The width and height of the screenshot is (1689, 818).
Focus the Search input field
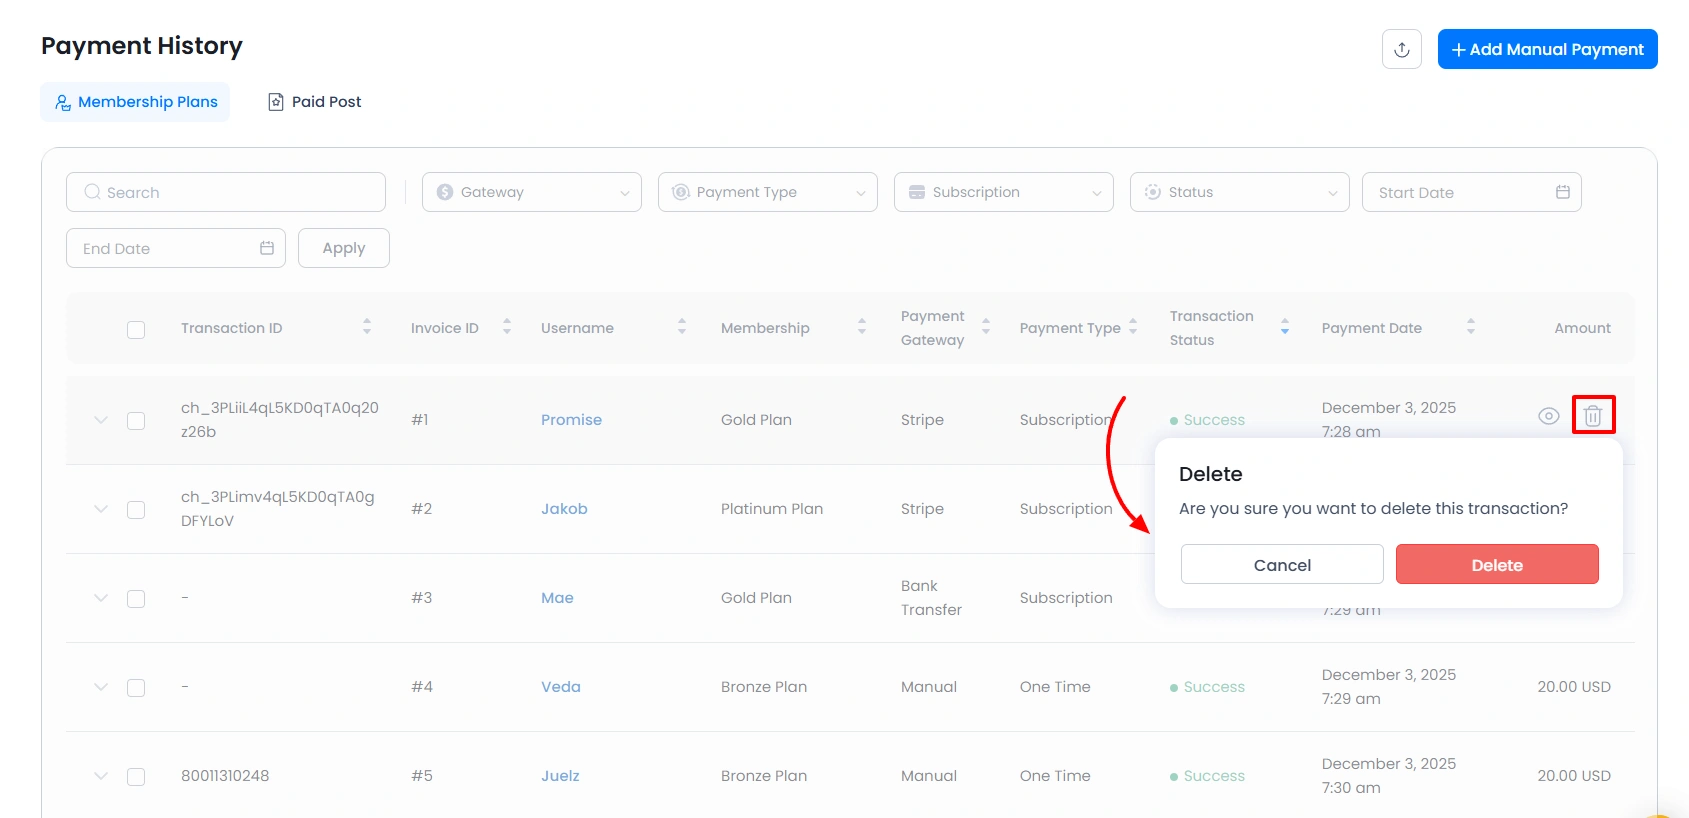[226, 192]
